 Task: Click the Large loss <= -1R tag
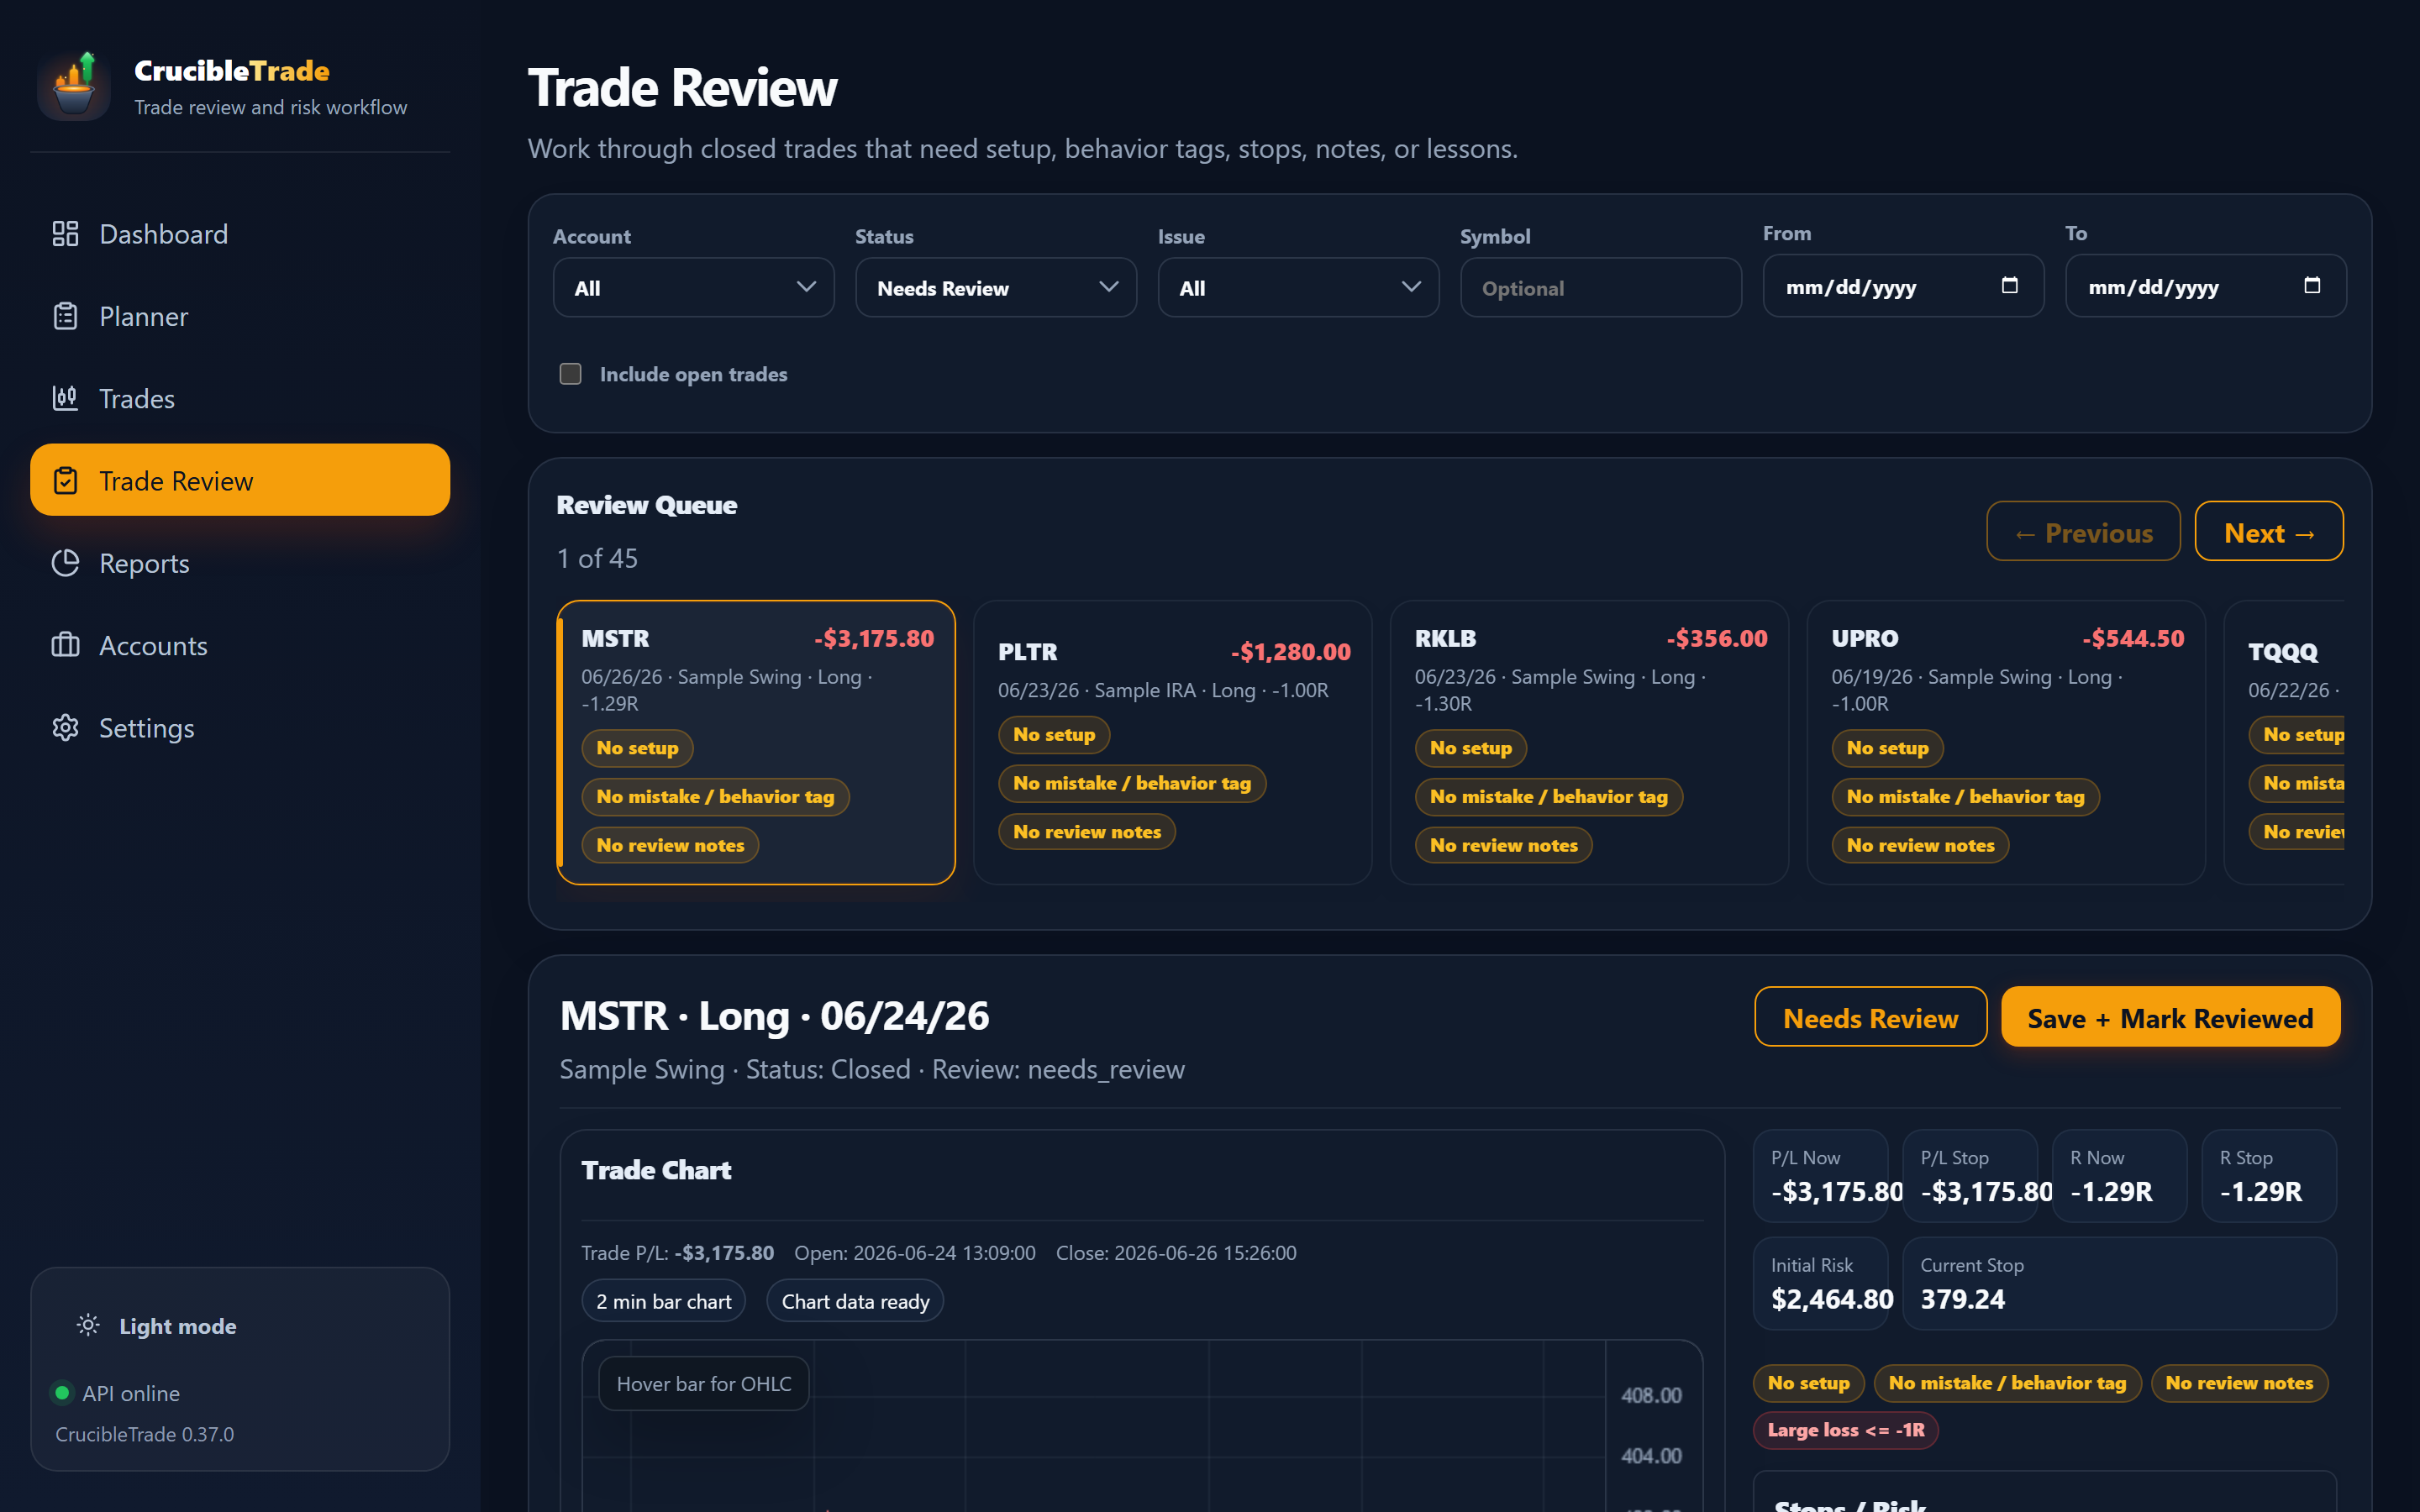(x=1846, y=1429)
